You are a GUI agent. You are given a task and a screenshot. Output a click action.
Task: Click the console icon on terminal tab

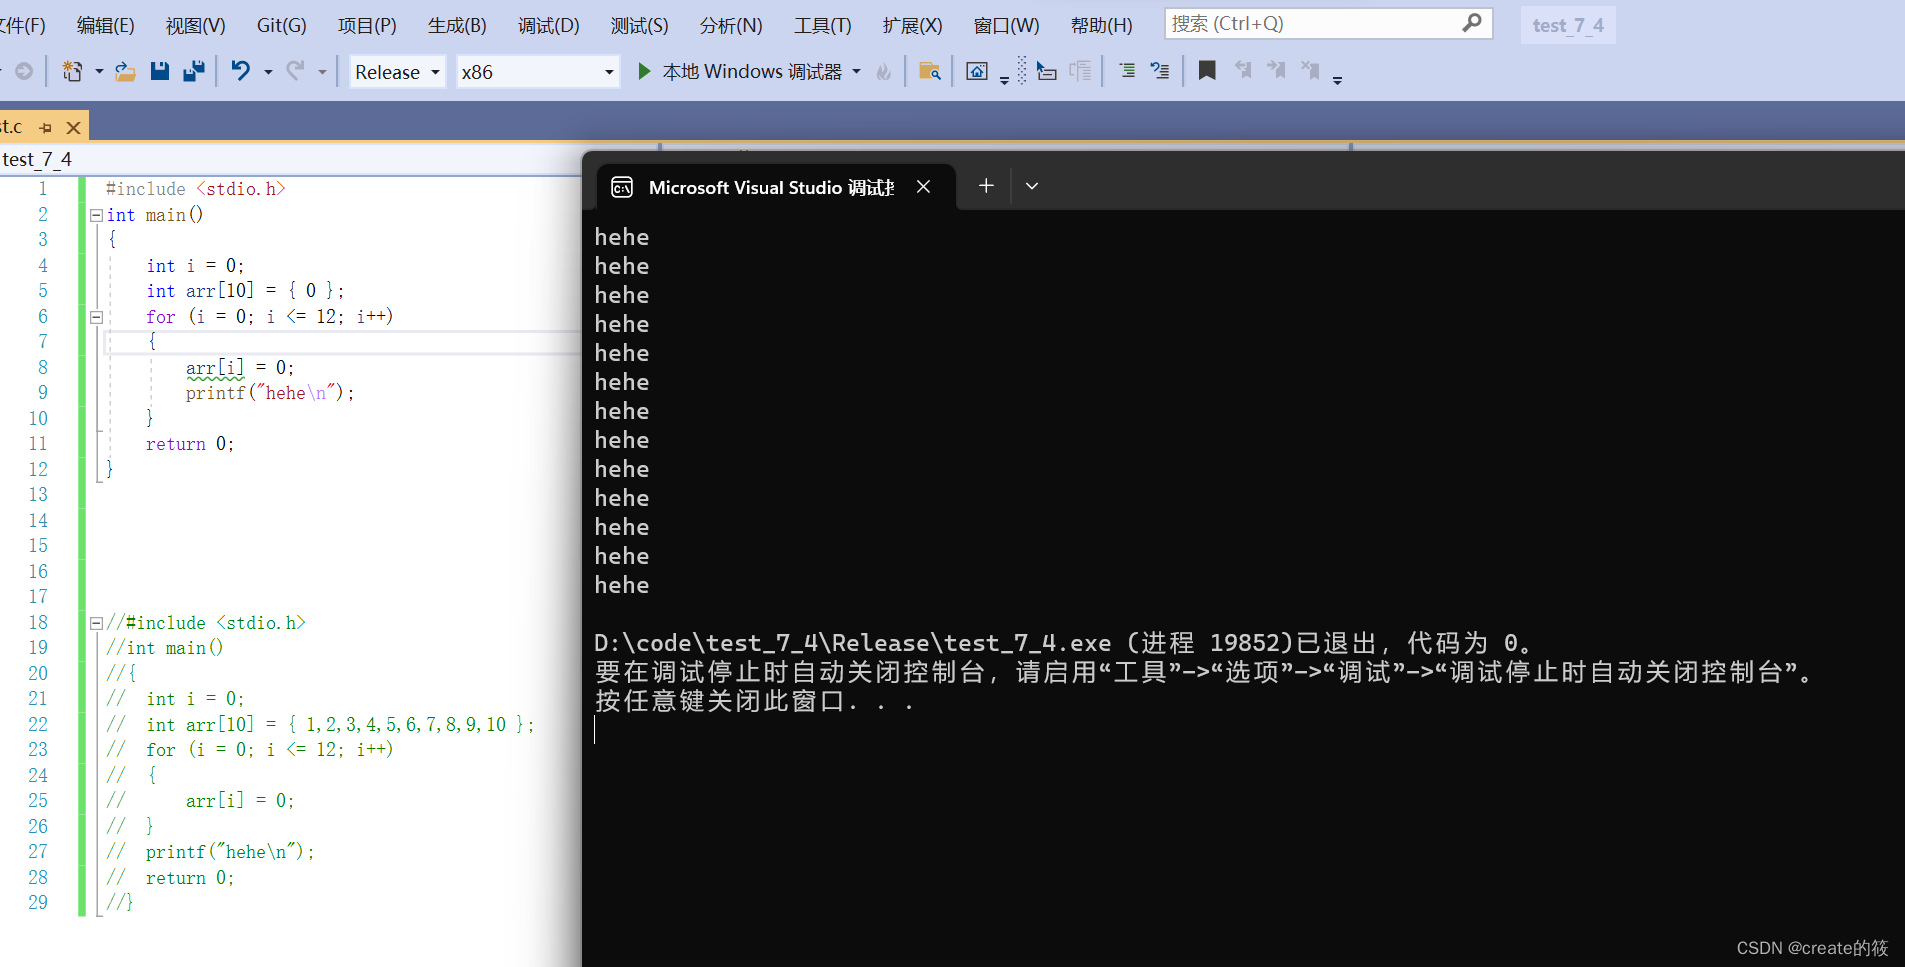coord(622,187)
